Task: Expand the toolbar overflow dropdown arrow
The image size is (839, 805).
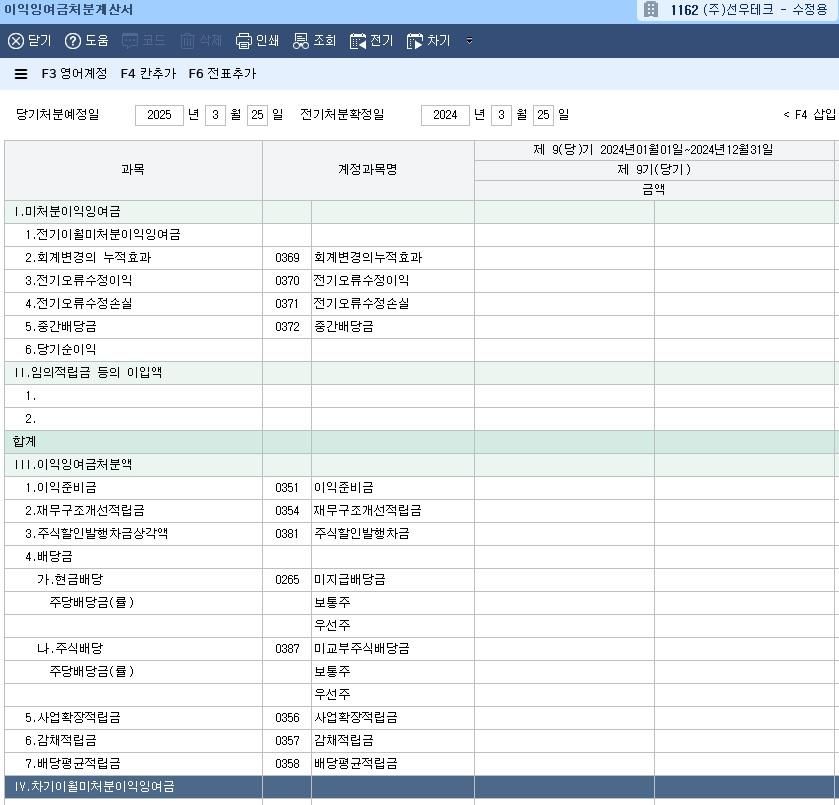Action: (x=470, y=41)
